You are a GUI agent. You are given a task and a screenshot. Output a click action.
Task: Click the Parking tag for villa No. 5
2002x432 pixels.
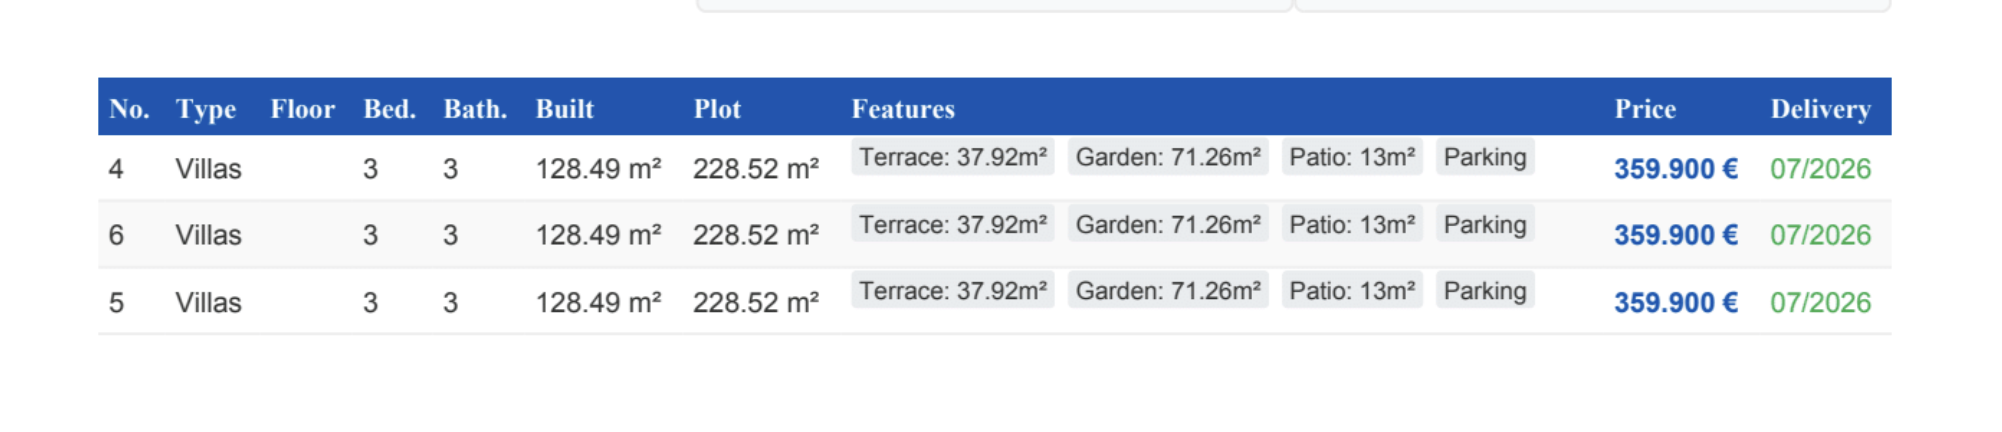pyautogui.click(x=1485, y=291)
